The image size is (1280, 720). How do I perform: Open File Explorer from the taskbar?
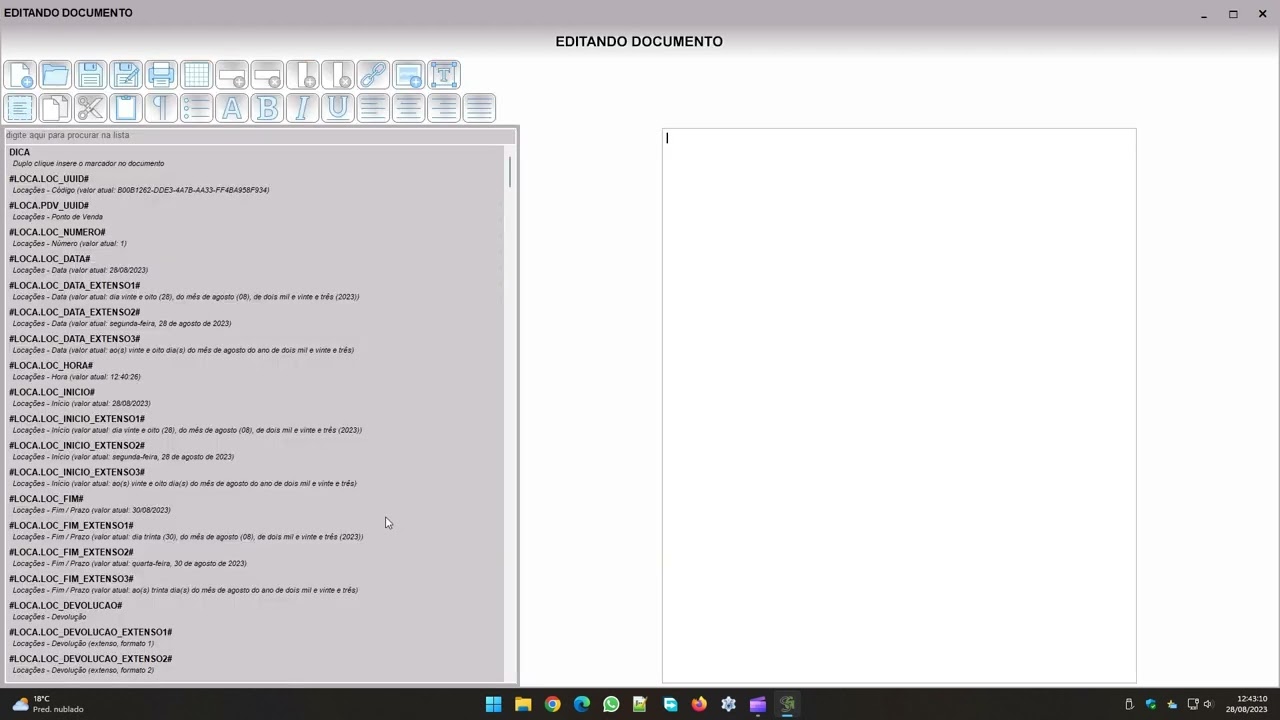click(x=523, y=704)
